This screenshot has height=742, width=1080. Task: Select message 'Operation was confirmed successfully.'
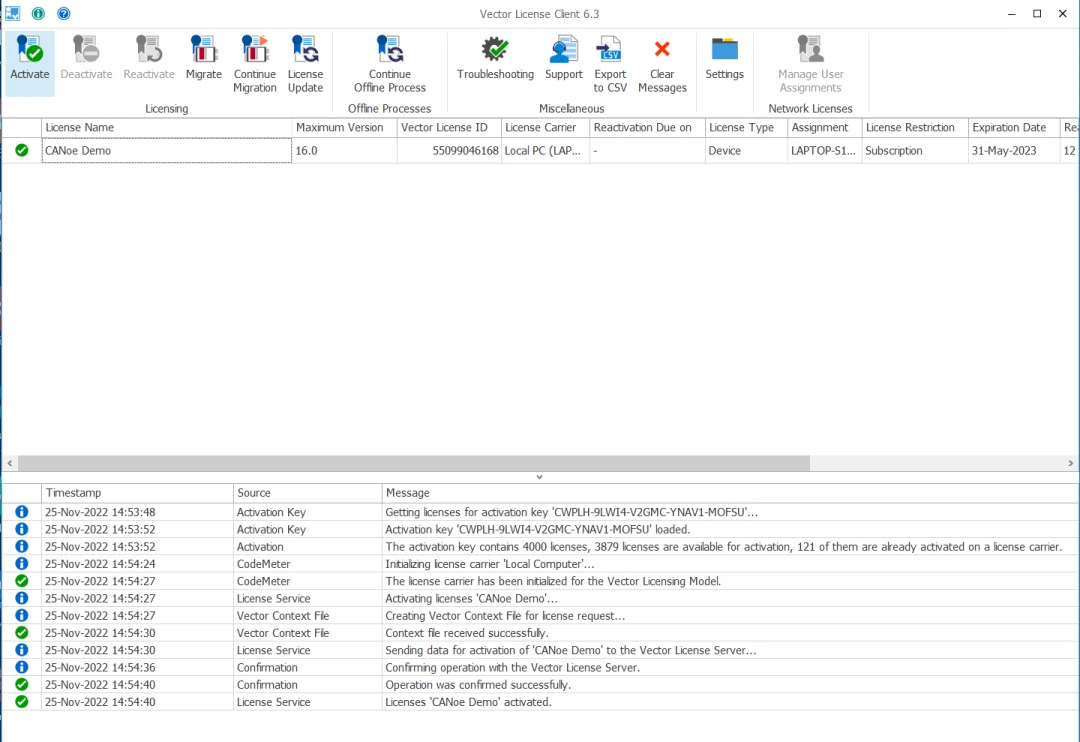pos(478,685)
